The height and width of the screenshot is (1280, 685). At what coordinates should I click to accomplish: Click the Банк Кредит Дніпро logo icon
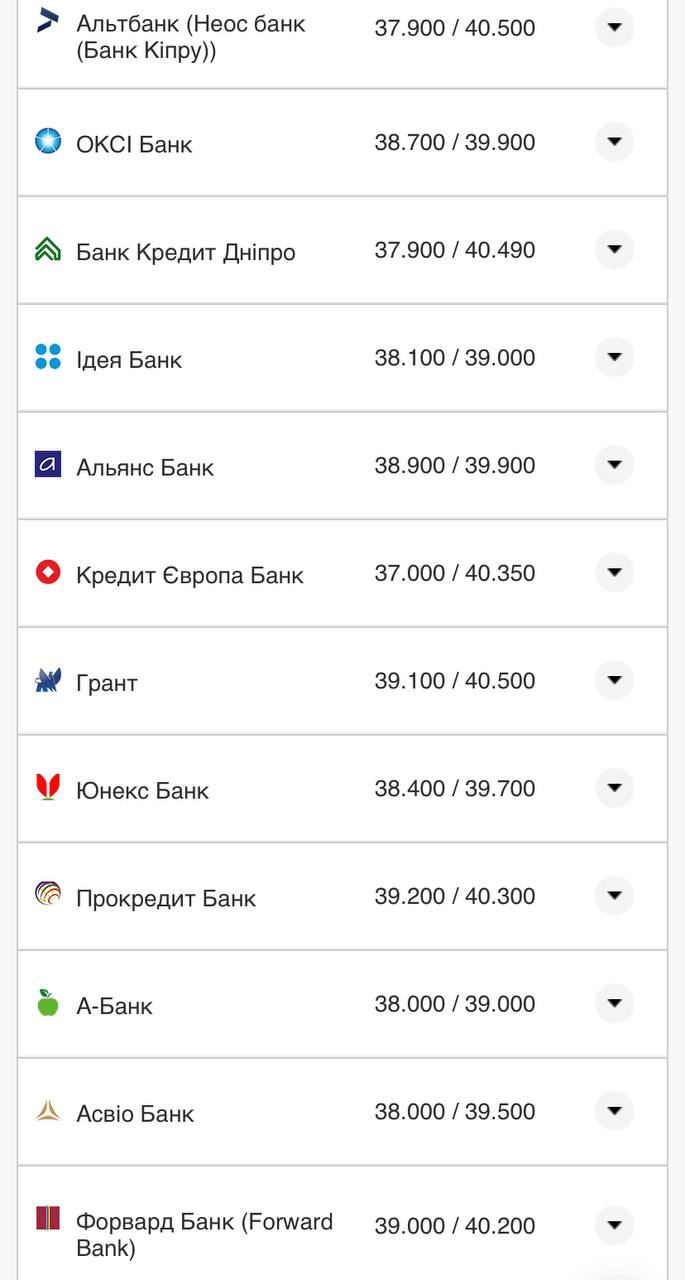48,249
